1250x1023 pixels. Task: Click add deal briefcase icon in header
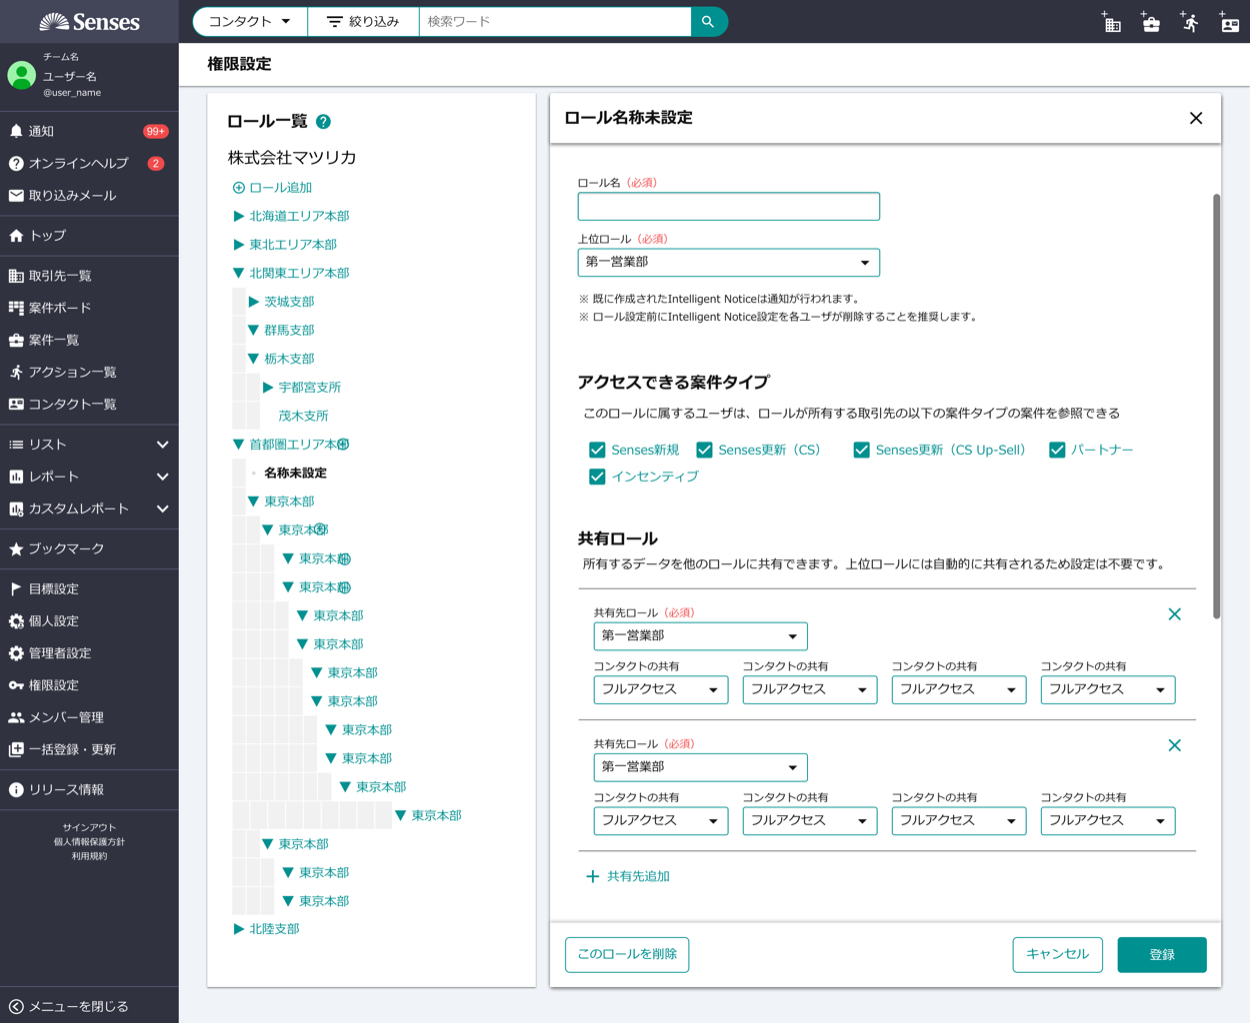(1150, 22)
